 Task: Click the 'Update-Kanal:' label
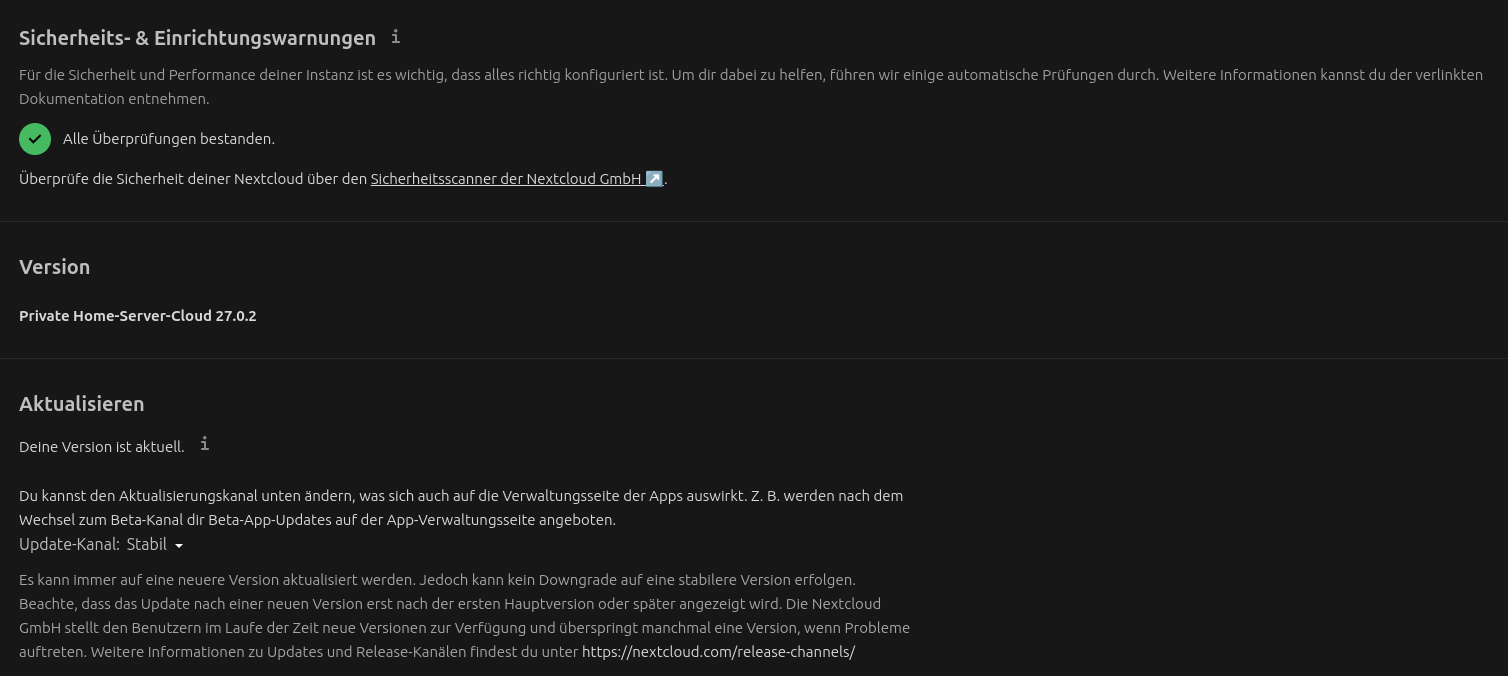(x=69, y=545)
